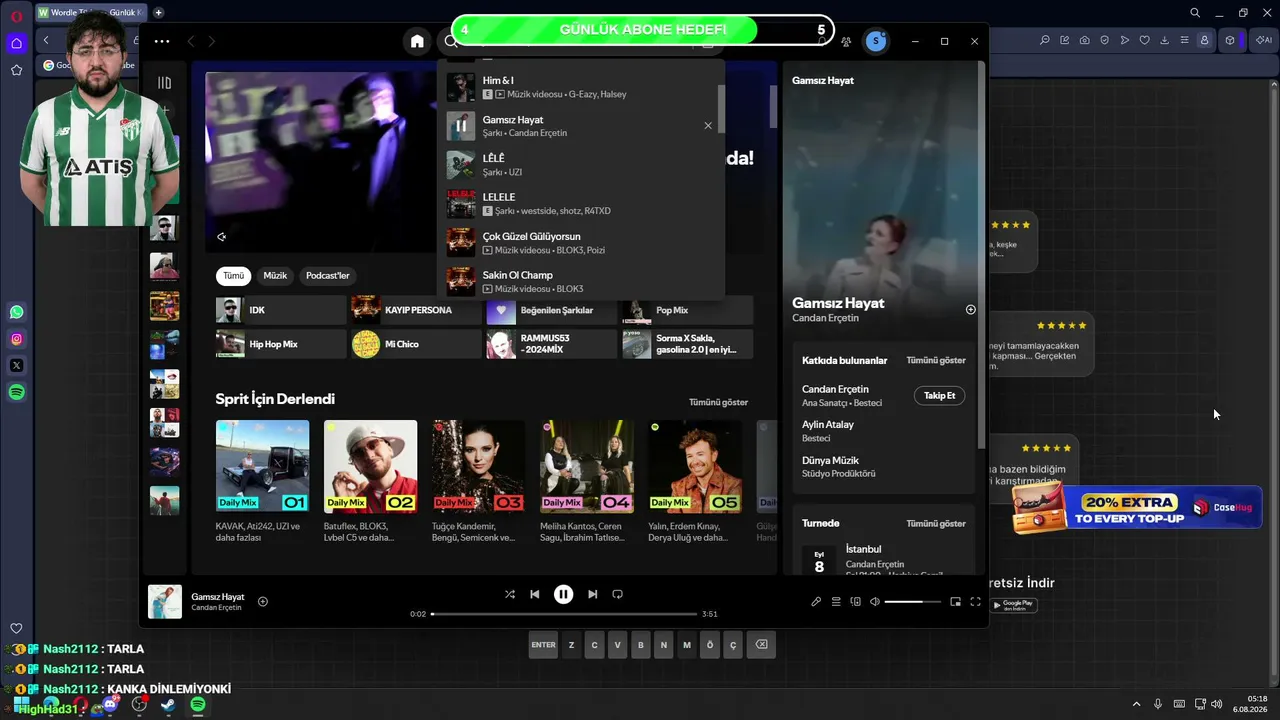Click Tümünü göster for Turnede
Viewport: 1280px width, 720px height.
coord(936,523)
